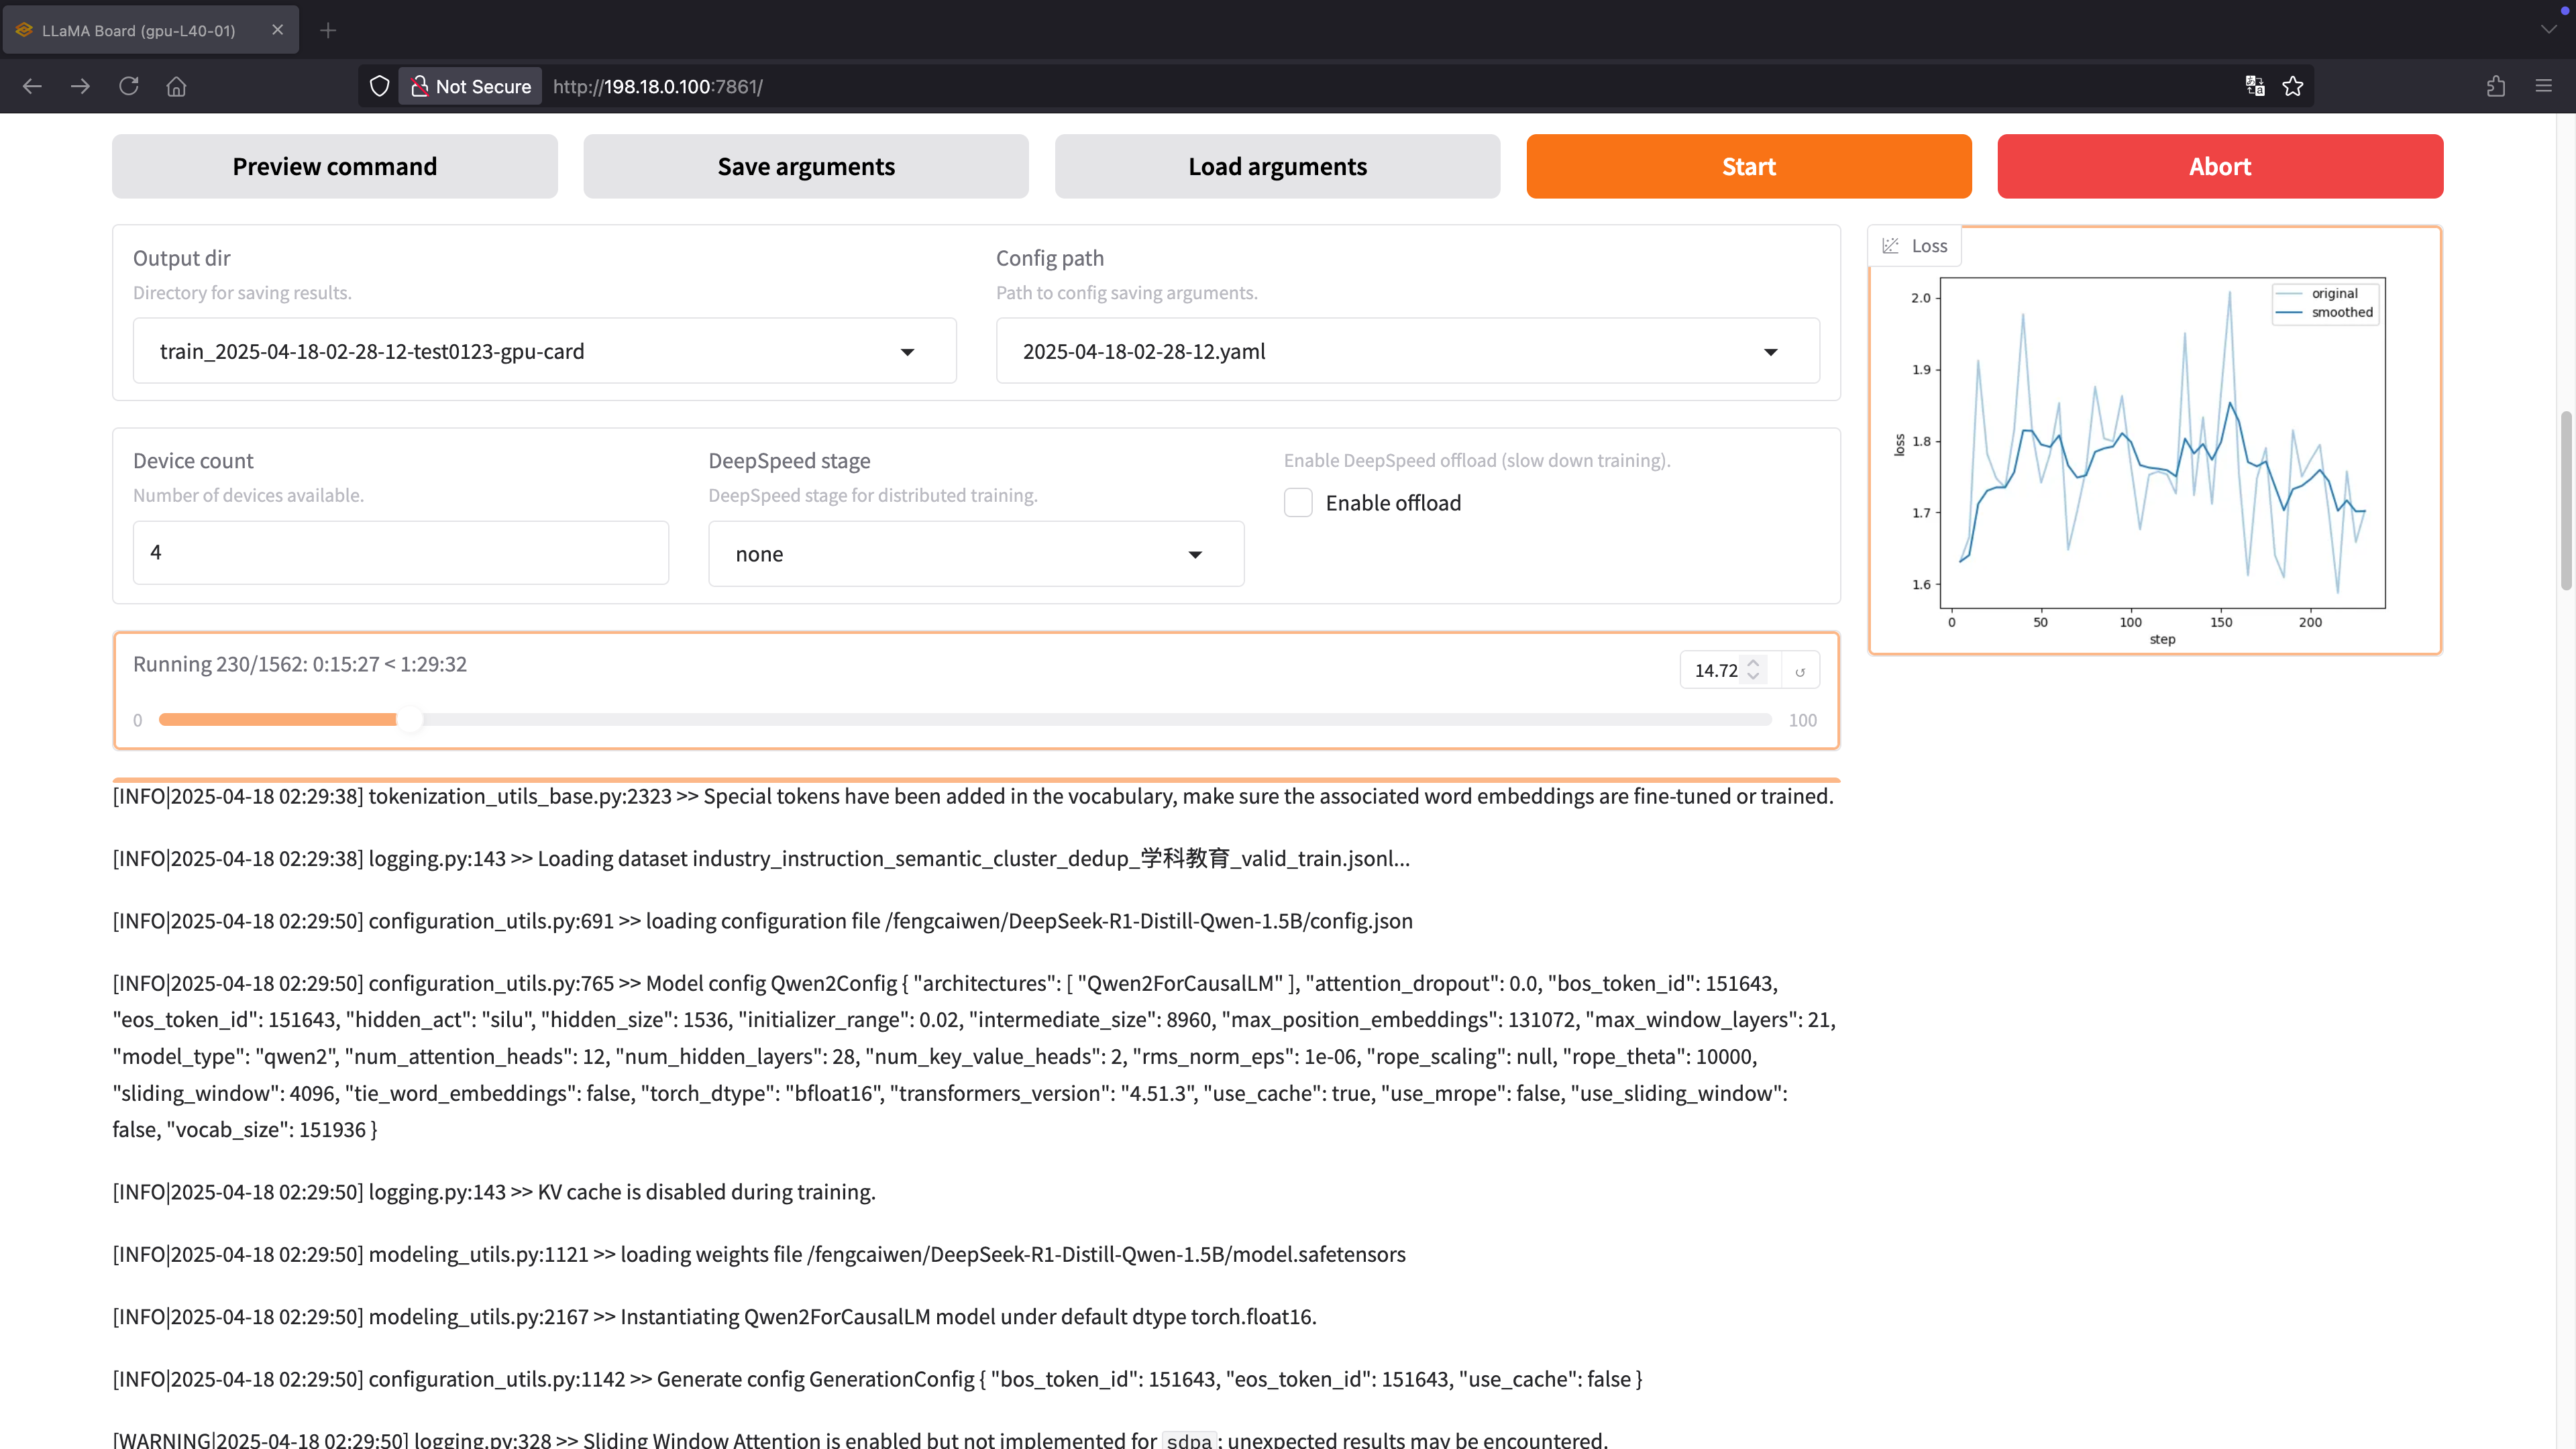Decrease the 14.72 value with down stepper
The width and height of the screenshot is (2576, 1449).
pyautogui.click(x=1753, y=678)
